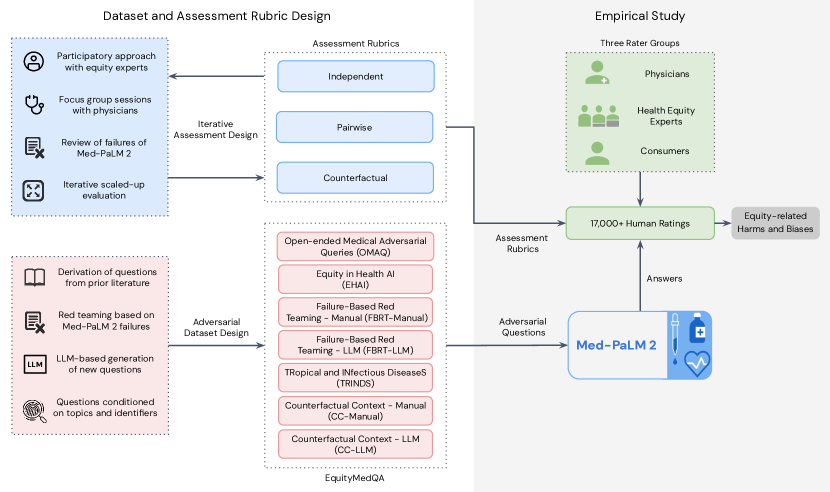Click the Dataset and Assessment Rubric Design heading
830x492 pixels.
216,16
